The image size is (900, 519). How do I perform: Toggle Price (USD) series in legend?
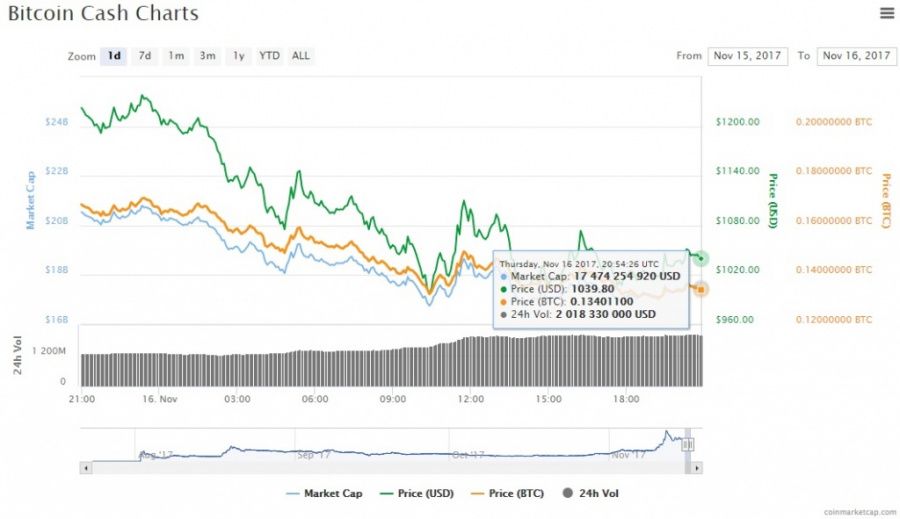(x=417, y=493)
